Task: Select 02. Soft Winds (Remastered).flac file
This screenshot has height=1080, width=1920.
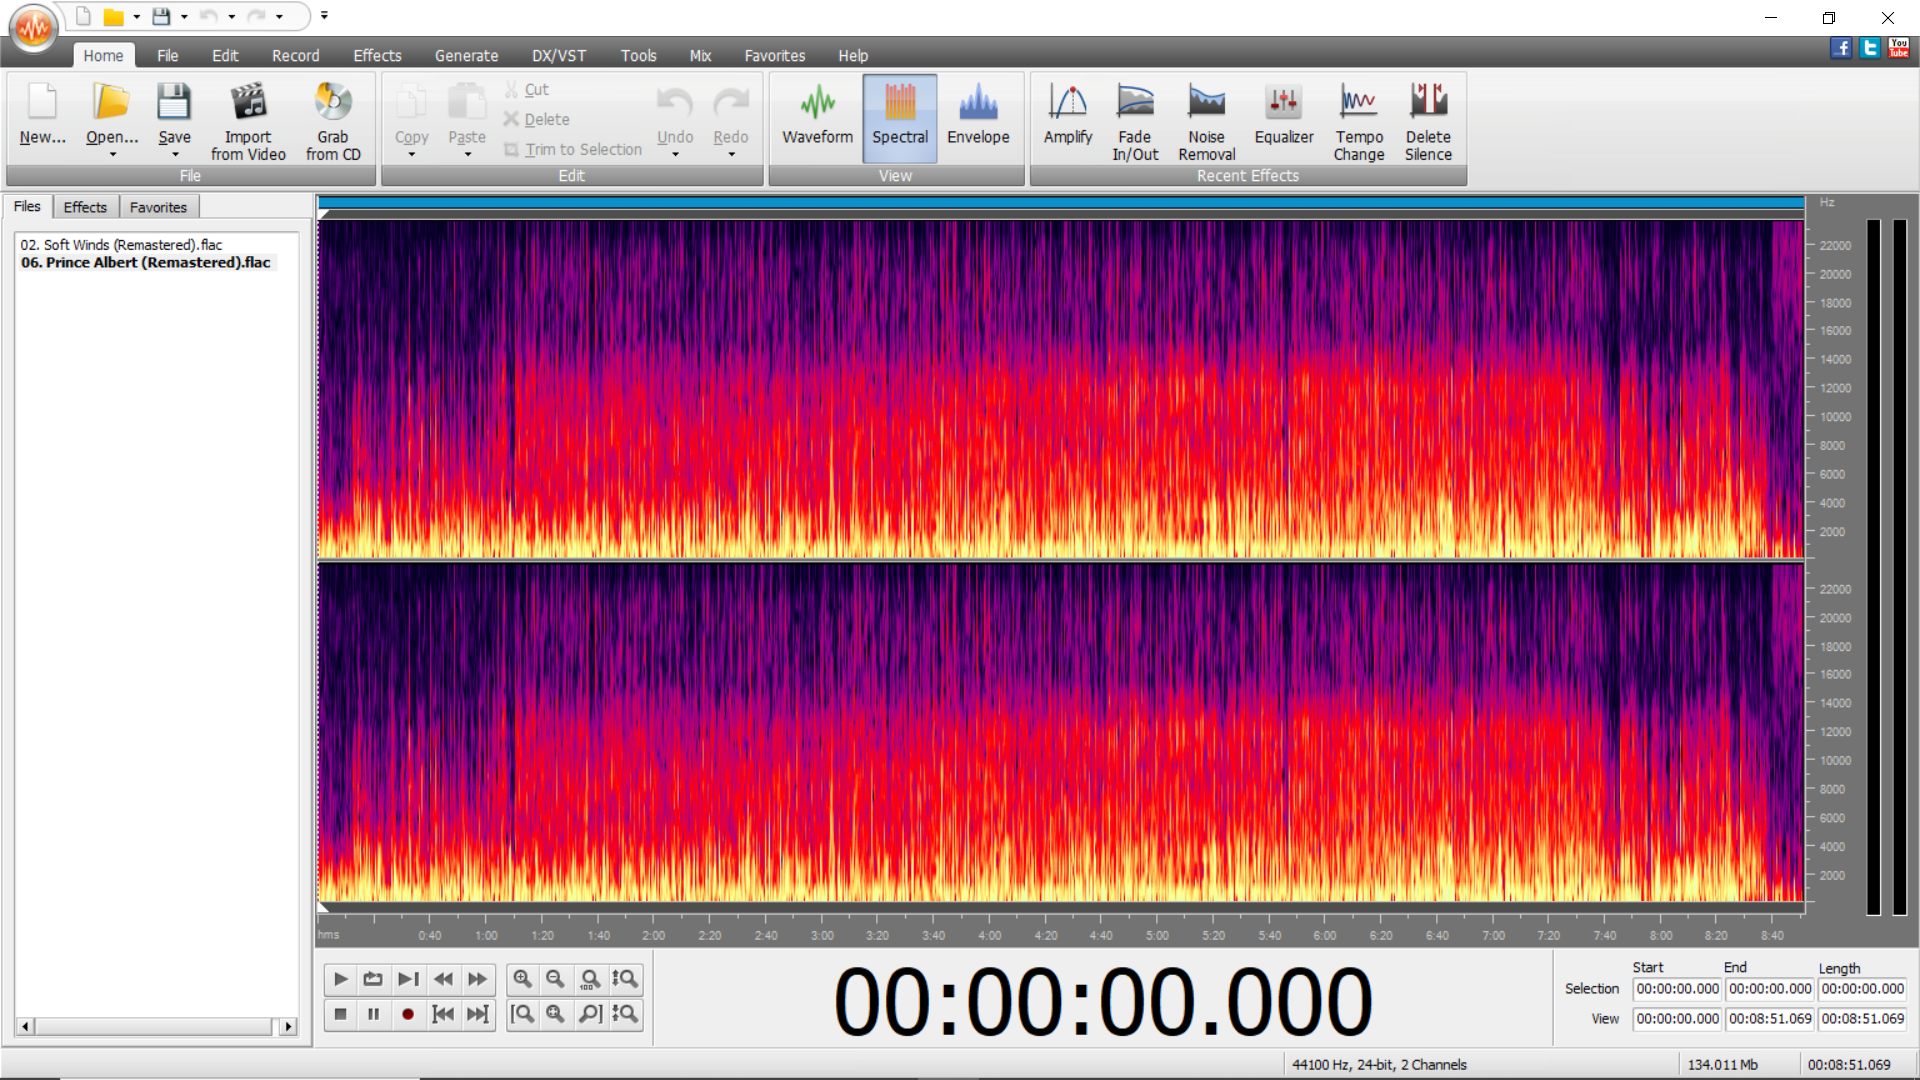Action: (121, 244)
